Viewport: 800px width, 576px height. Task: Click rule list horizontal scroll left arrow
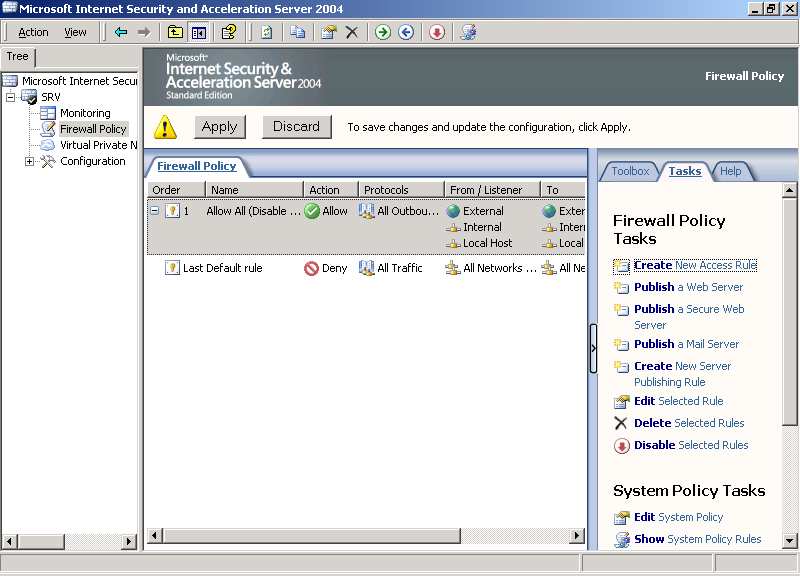[155, 536]
